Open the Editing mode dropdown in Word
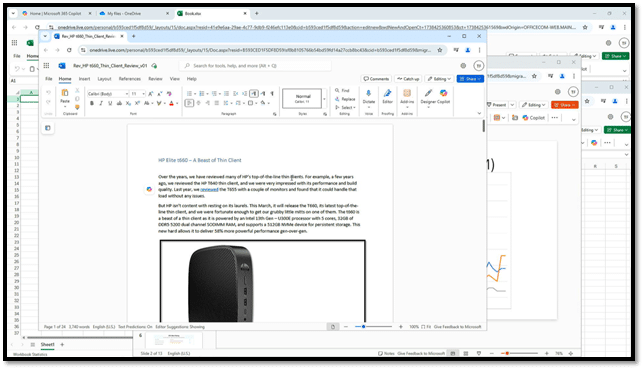 (439, 79)
